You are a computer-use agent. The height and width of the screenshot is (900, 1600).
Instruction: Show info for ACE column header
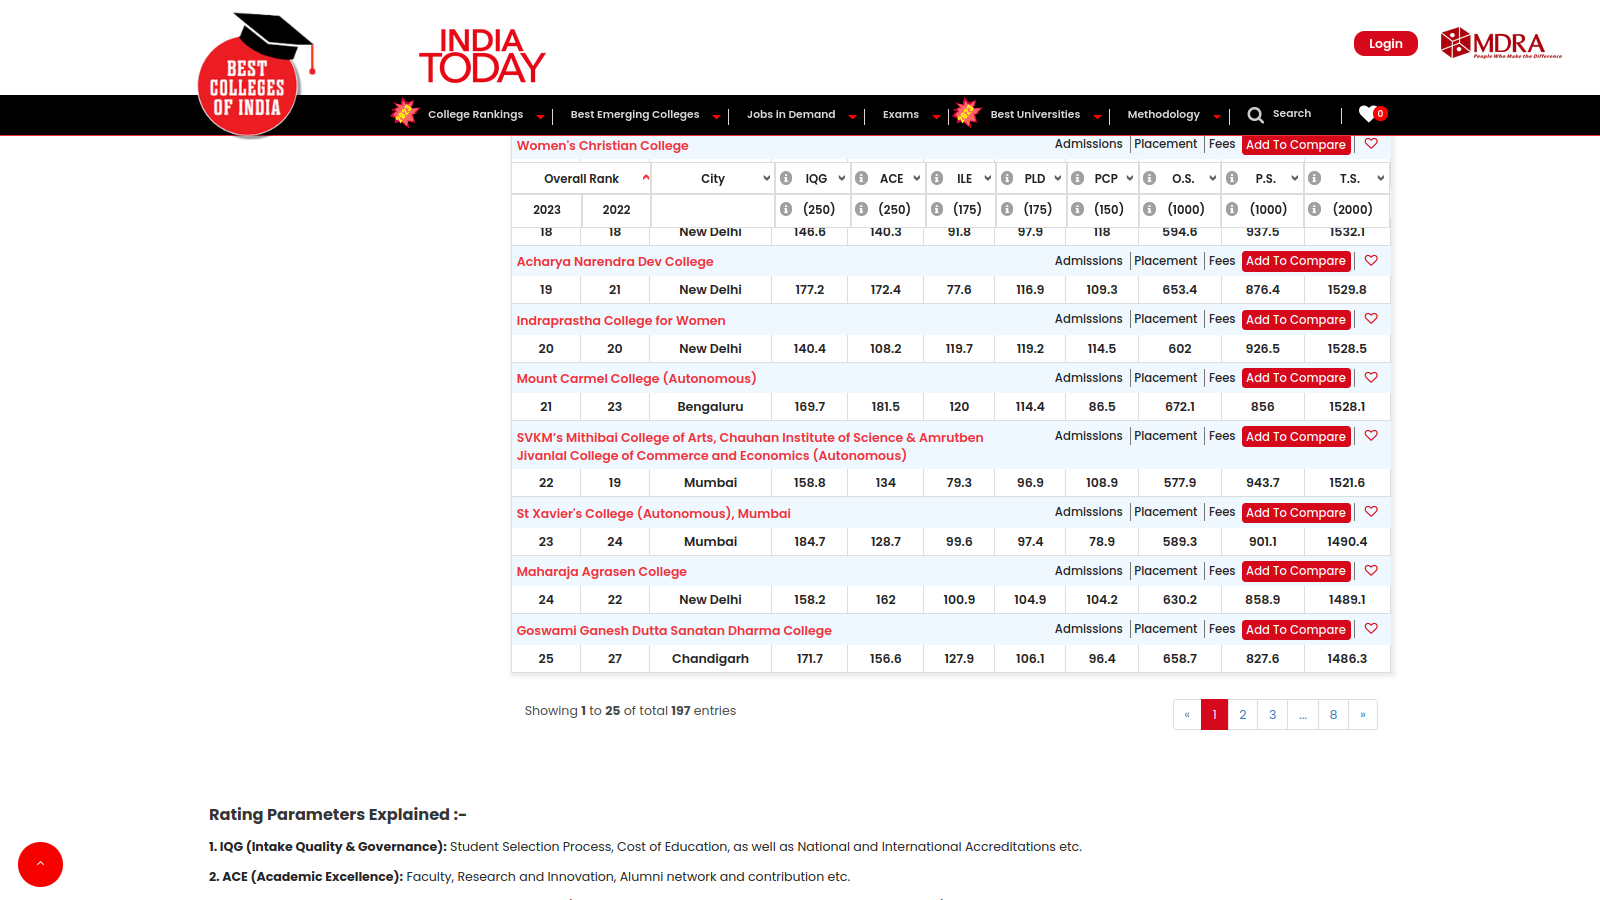click(x=861, y=178)
